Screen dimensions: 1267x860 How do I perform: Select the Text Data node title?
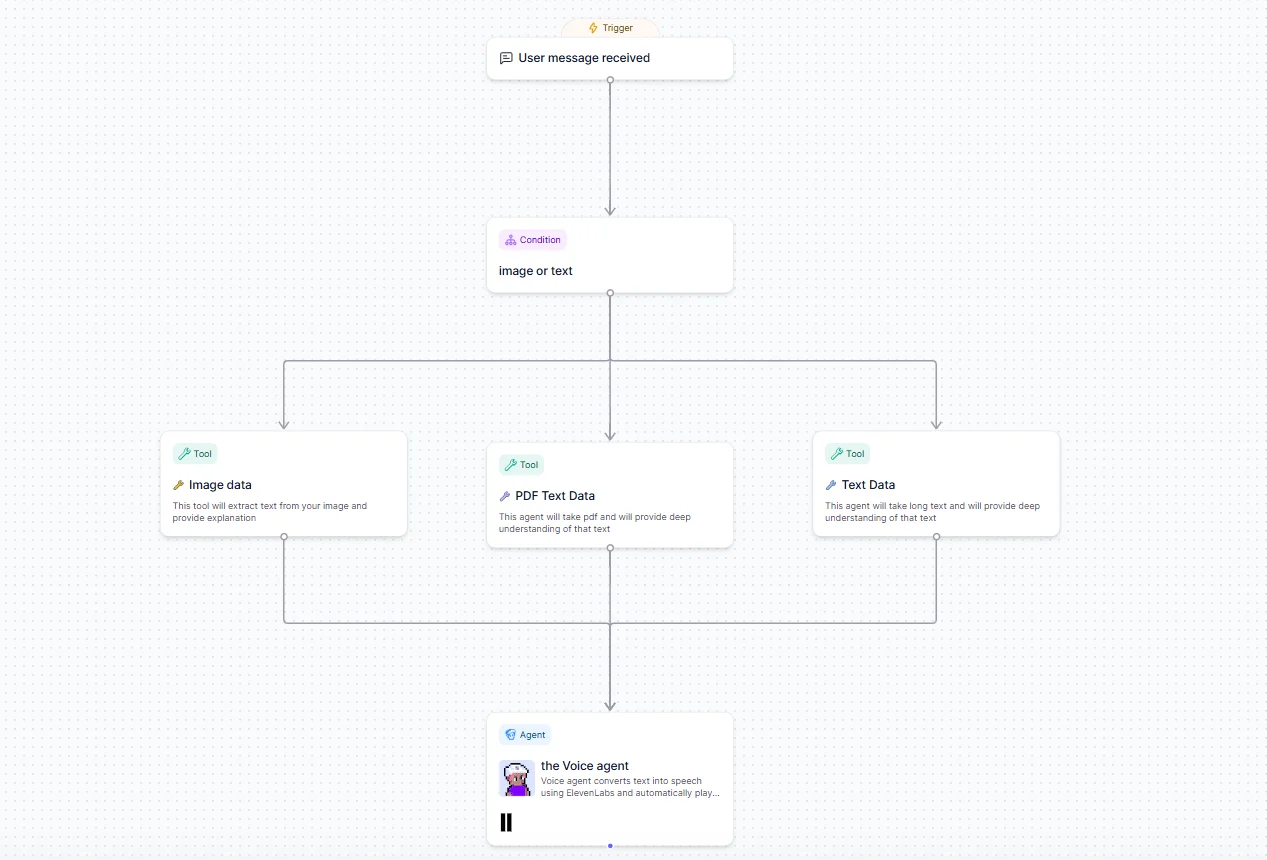click(868, 485)
